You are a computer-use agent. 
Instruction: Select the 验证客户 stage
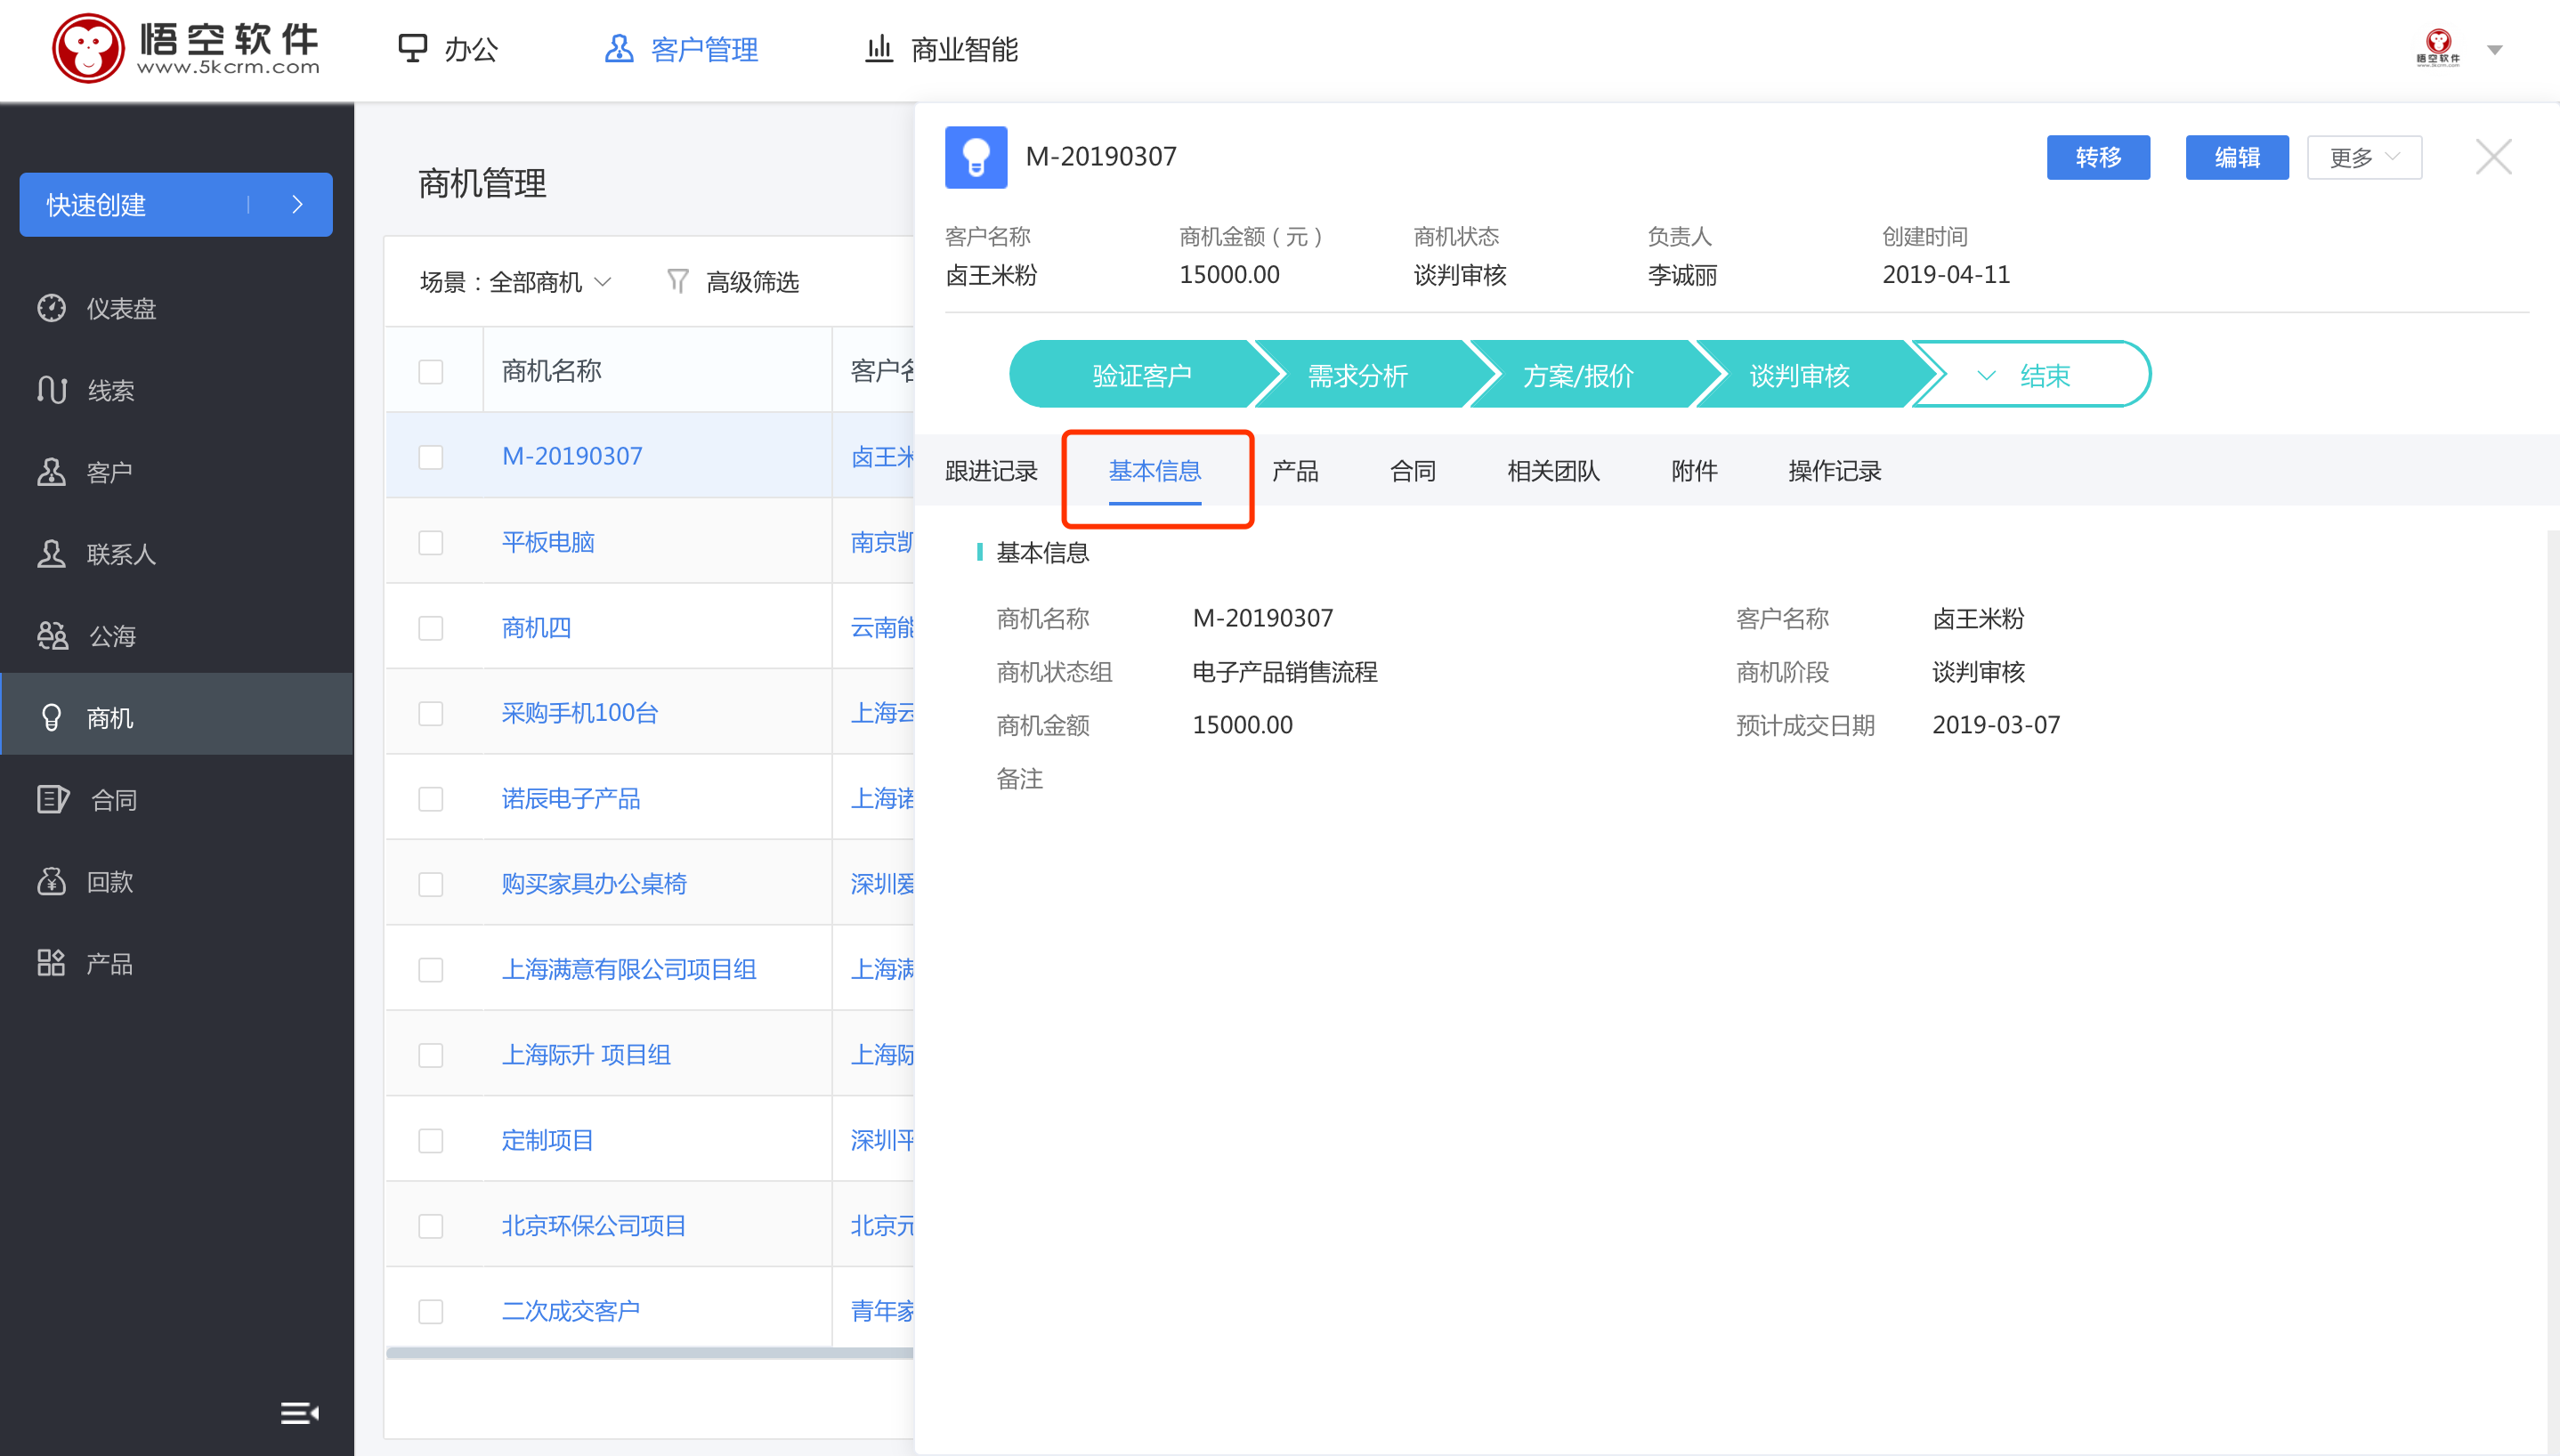pyautogui.click(x=1141, y=375)
